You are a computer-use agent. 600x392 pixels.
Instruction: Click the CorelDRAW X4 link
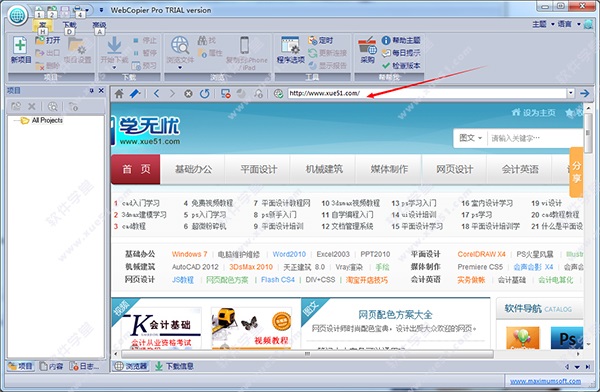(x=481, y=254)
